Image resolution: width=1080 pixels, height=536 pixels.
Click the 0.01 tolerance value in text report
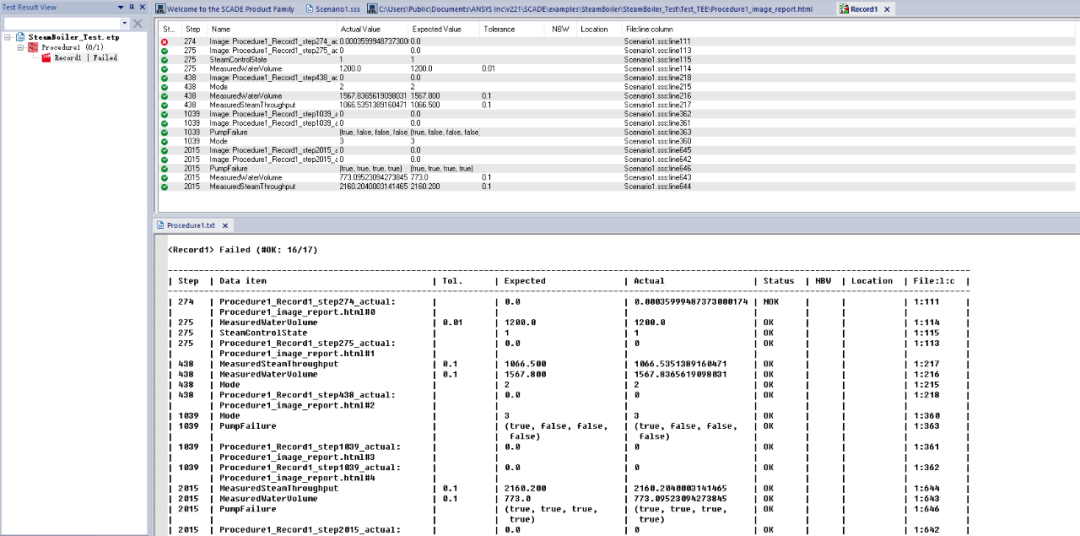coord(451,322)
